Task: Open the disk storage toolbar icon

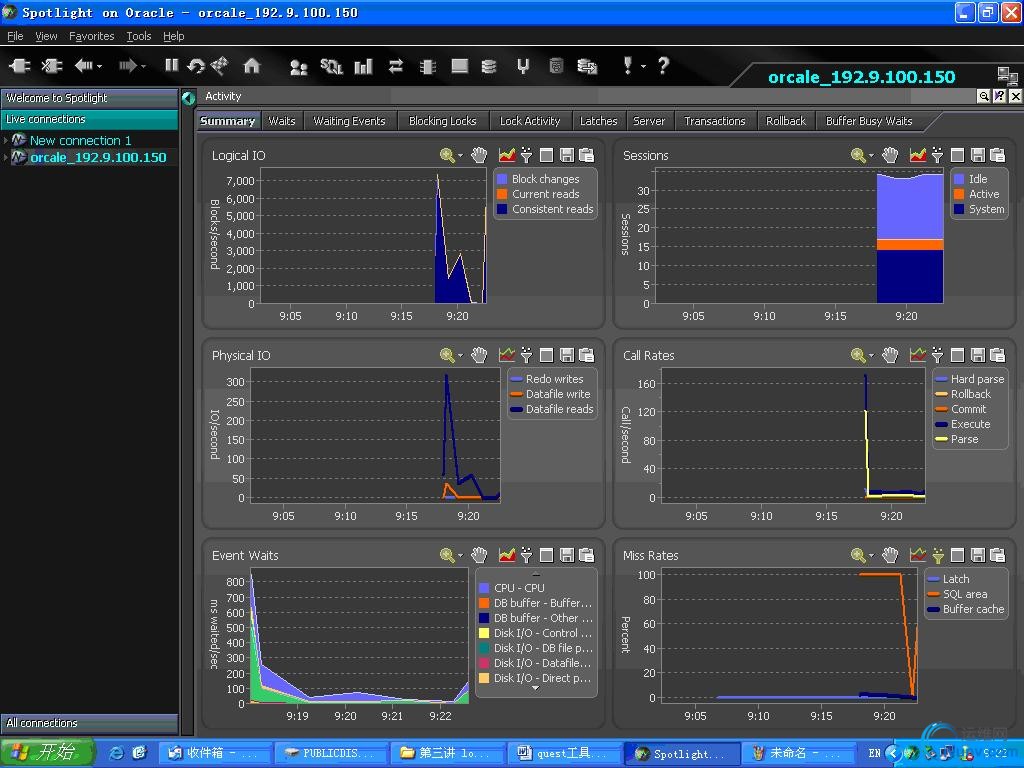Action: [488, 66]
